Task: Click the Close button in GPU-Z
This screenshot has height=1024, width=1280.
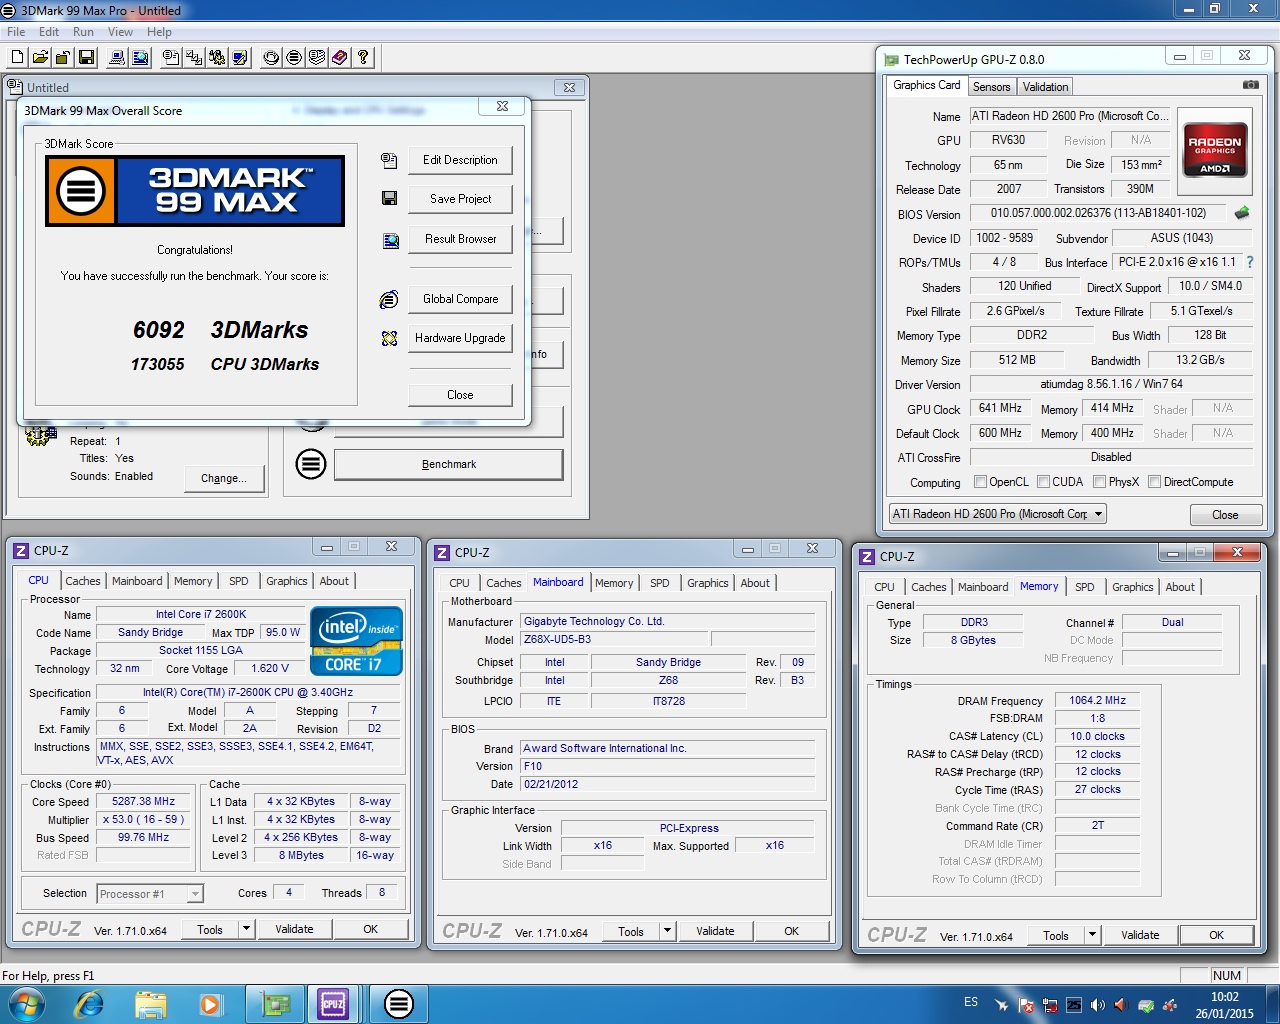Action: (x=1225, y=515)
